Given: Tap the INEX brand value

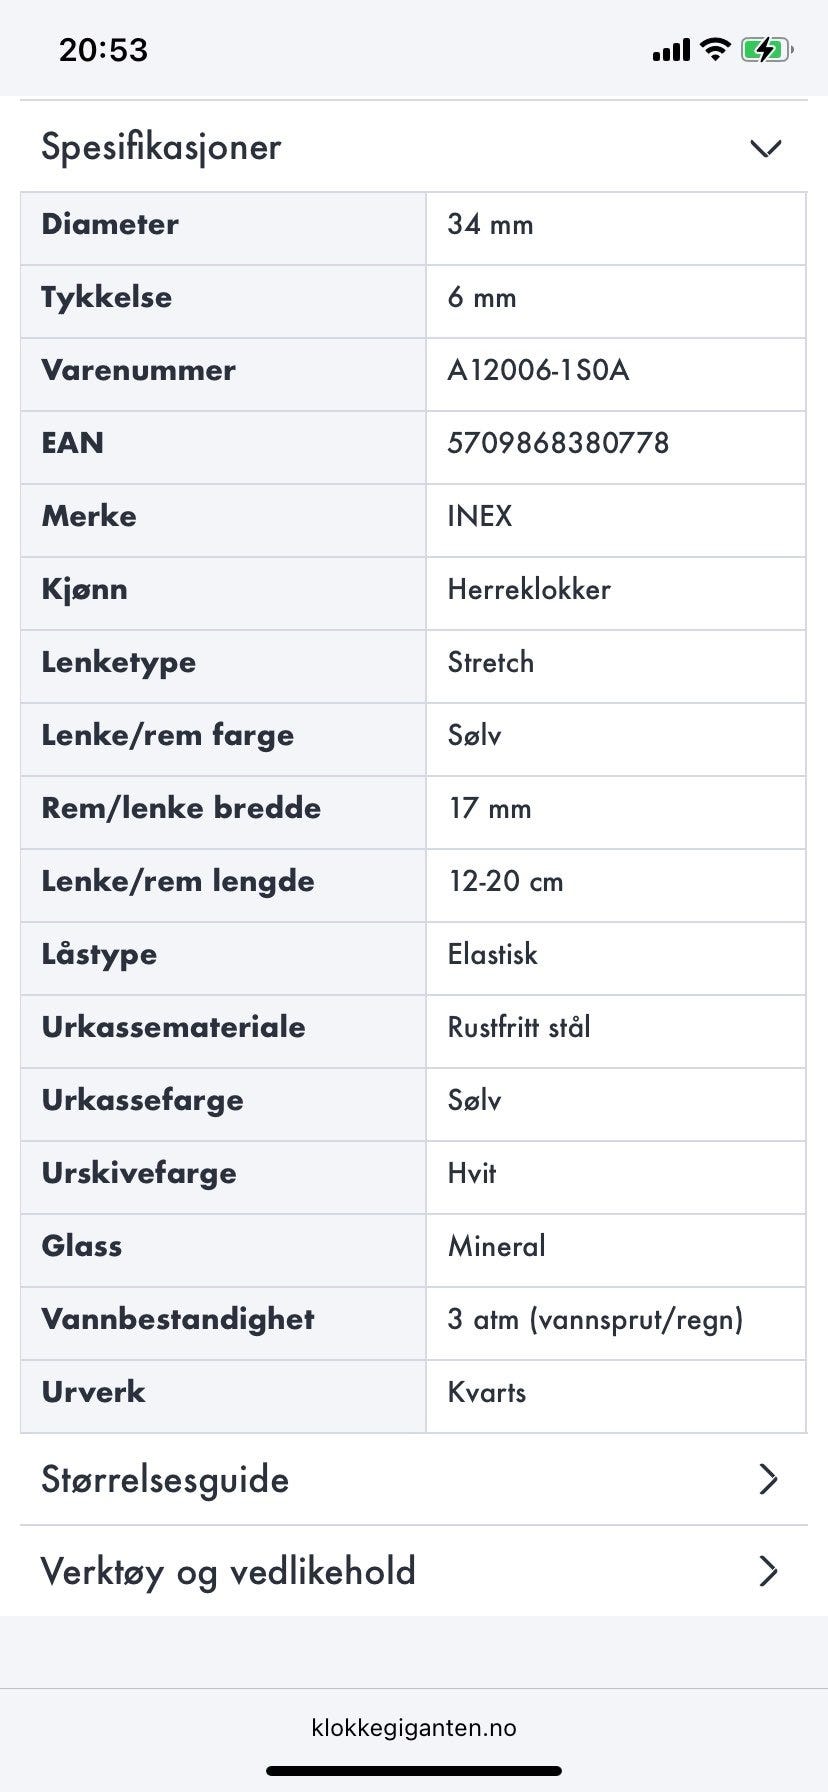Looking at the screenshot, I should pyautogui.click(x=480, y=516).
